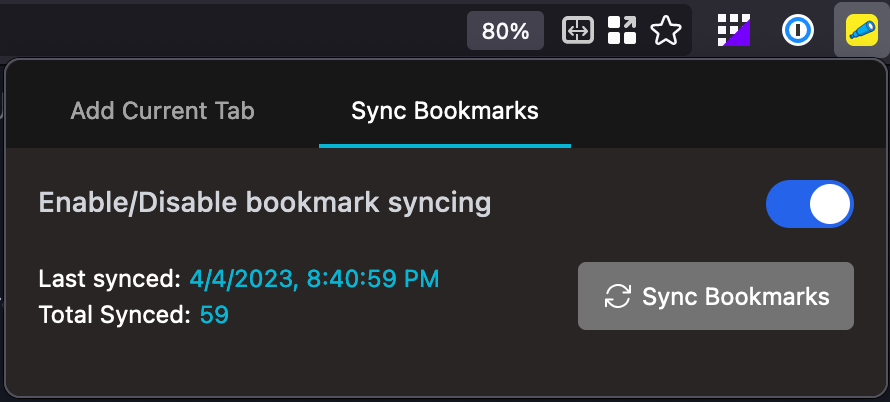Image resolution: width=890 pixels, height=402 pixels.
Task: Reset zoom via the 80% badge
Action: pos(505,31)
